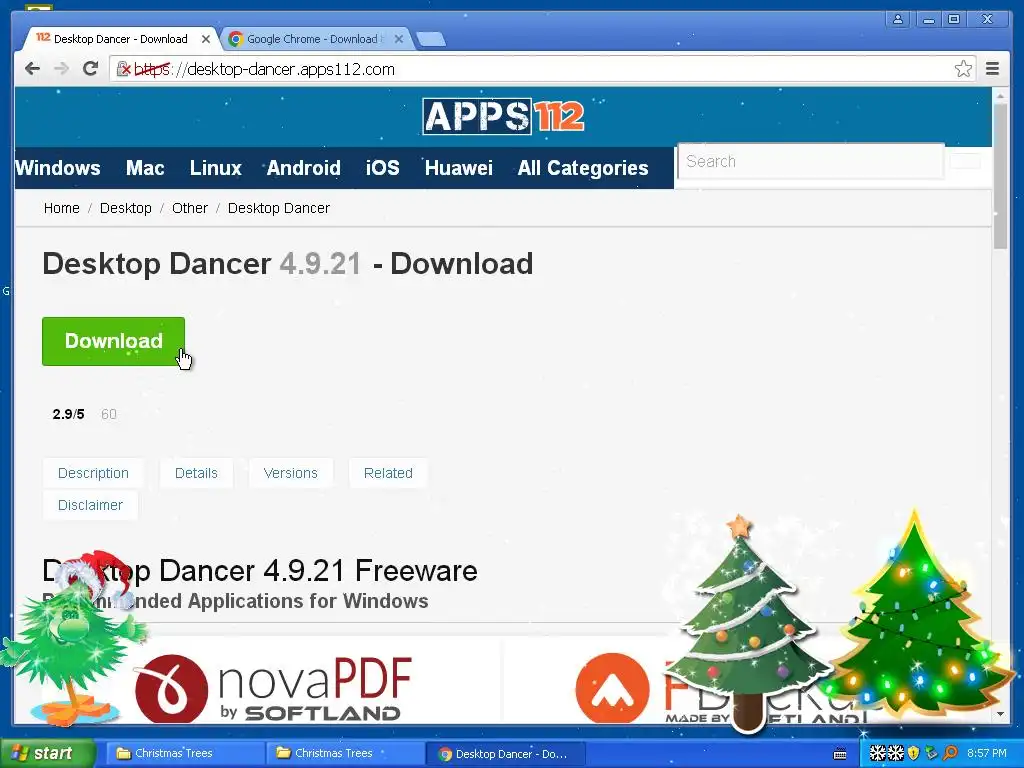Image resolution: width=1024 pixels, height=768 pixels.
Task: Reload the page with the refresh icon
Action: click(x=91, y=69)
